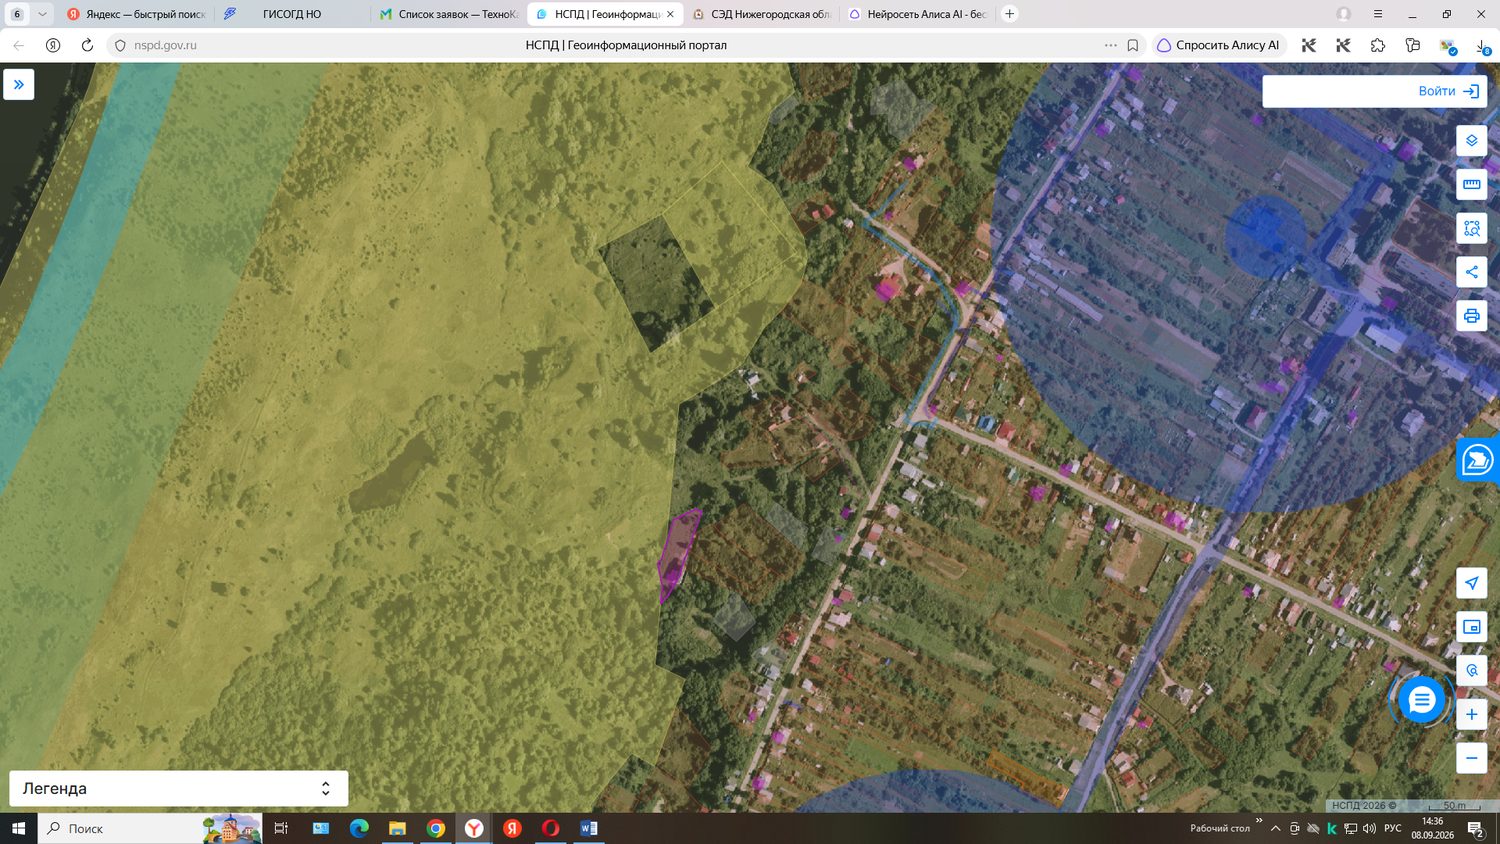Activate the area search selection tool
Viewport: 1500px width, 844px height.
pos(1471,228)
